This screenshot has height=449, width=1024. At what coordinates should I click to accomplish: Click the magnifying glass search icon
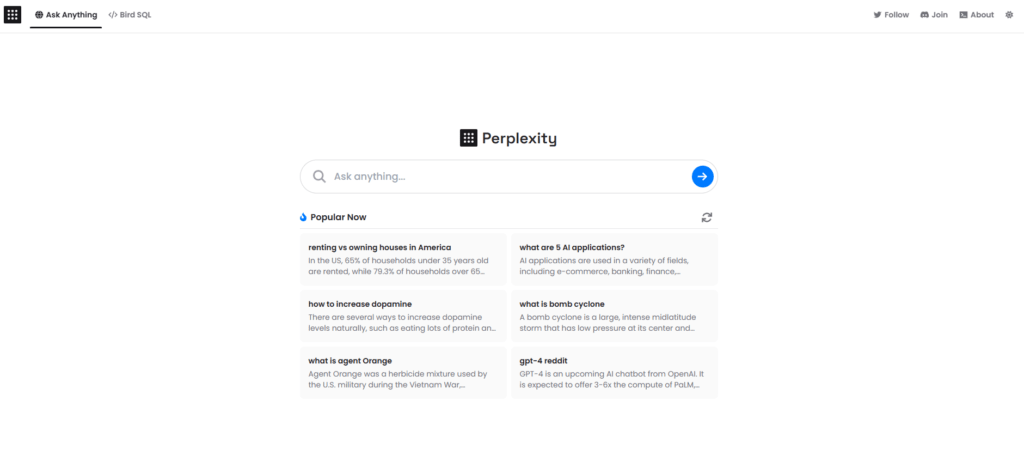pos(319,177)
